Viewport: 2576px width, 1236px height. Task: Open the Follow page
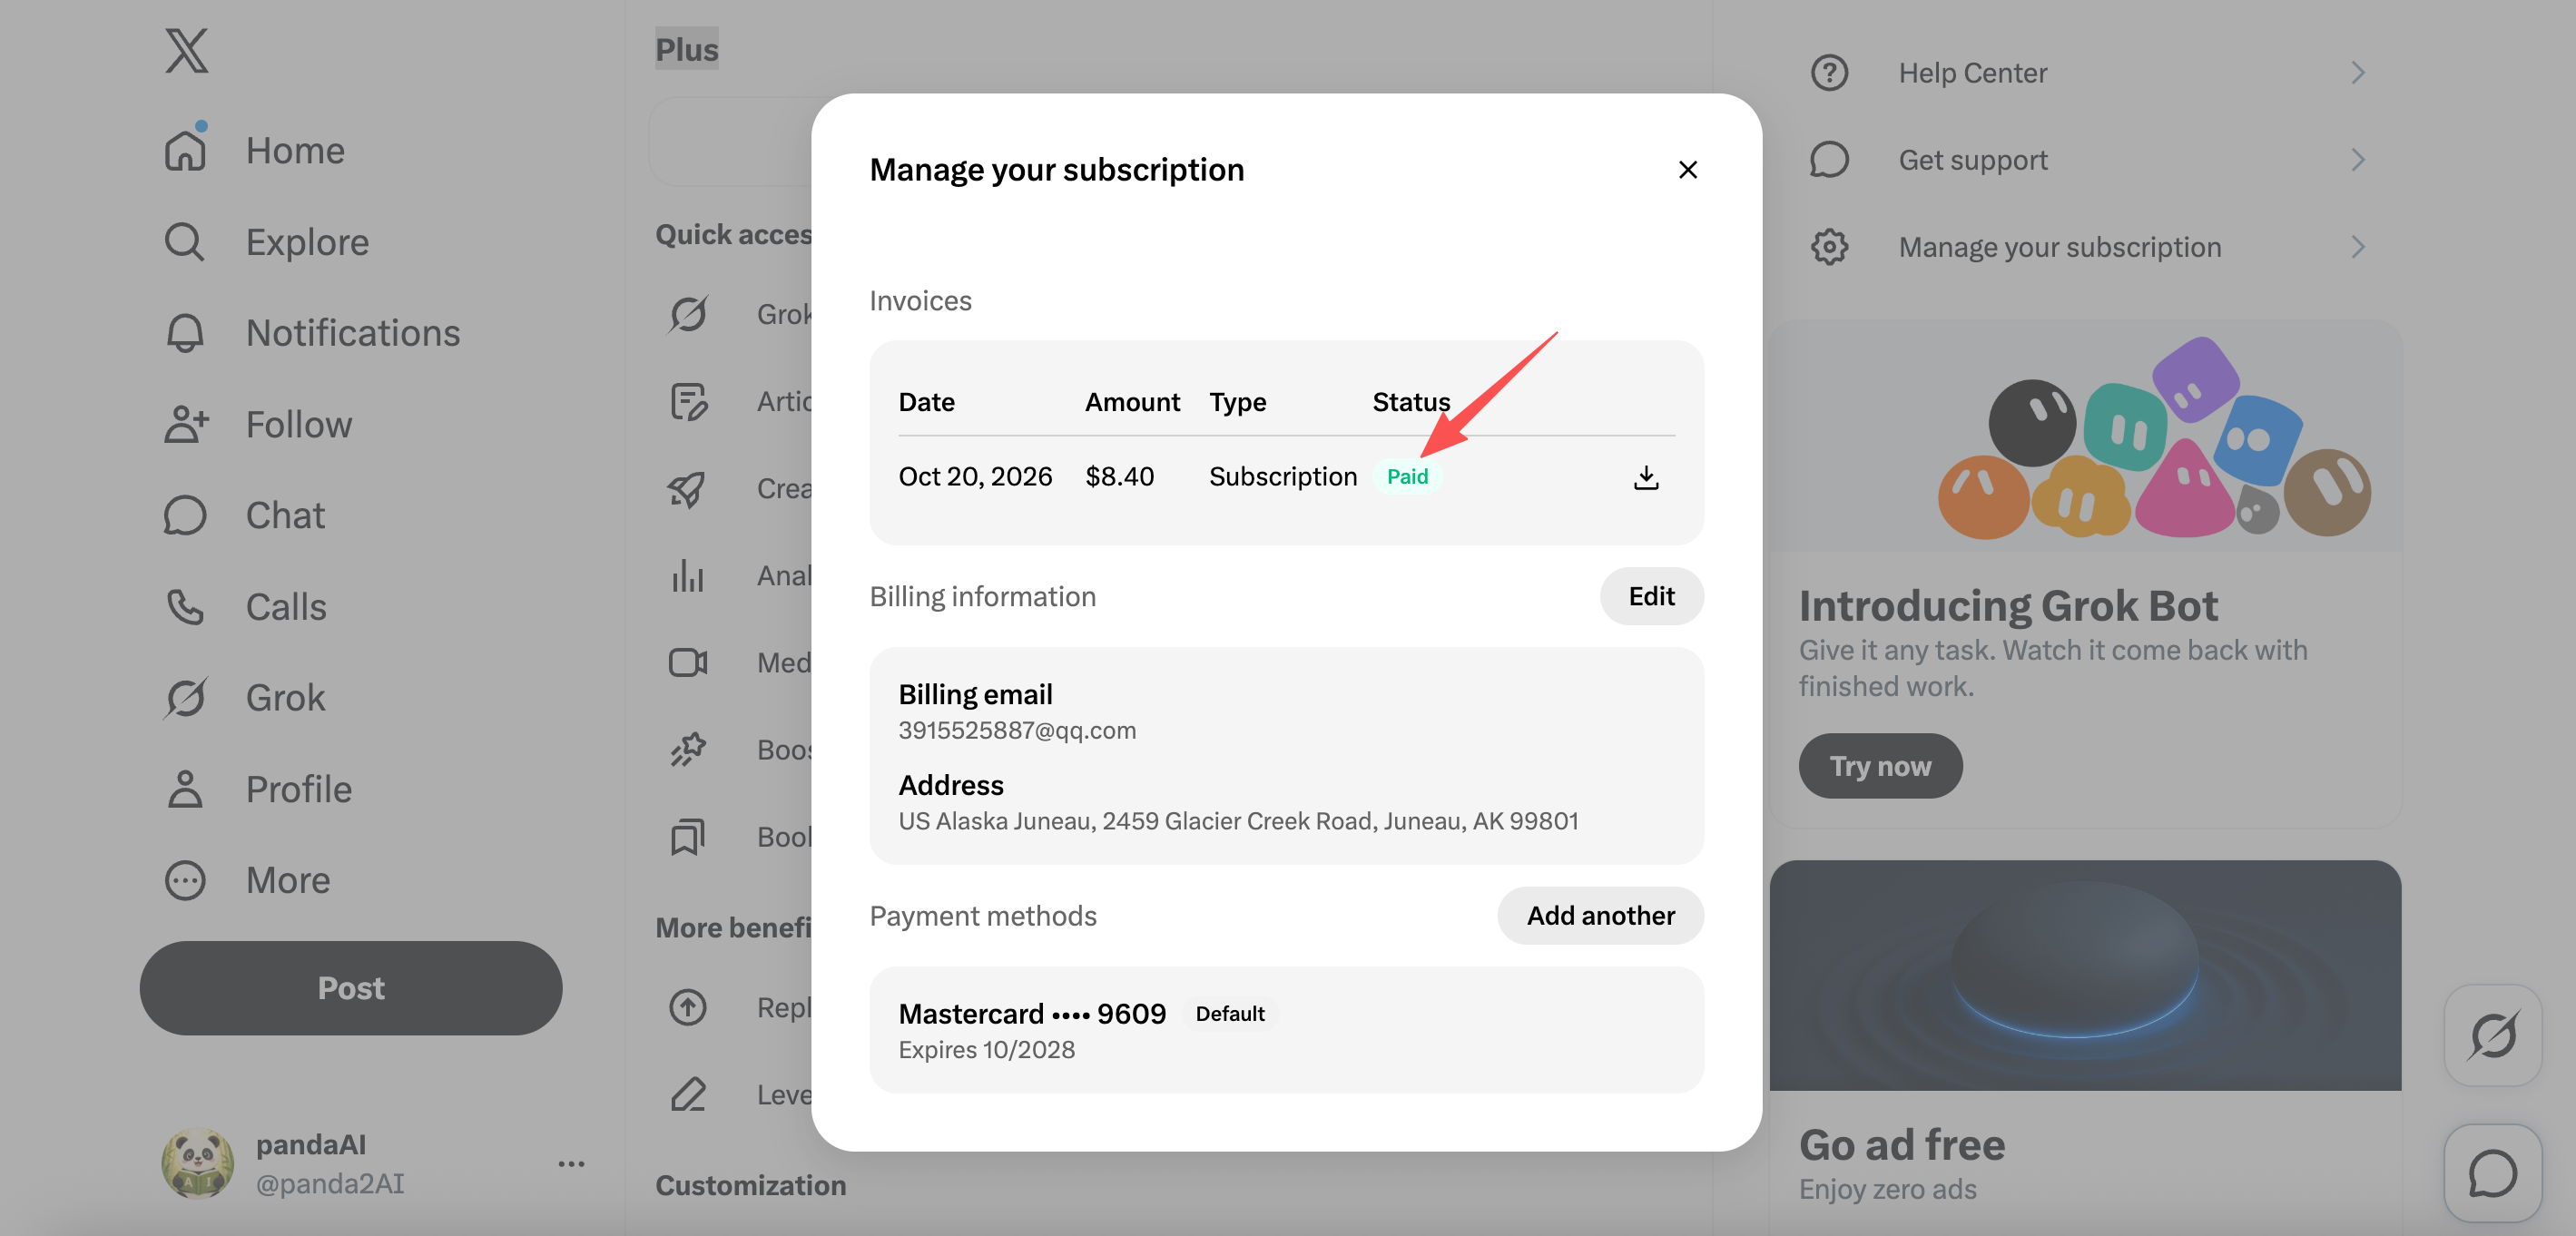(258, 424)
